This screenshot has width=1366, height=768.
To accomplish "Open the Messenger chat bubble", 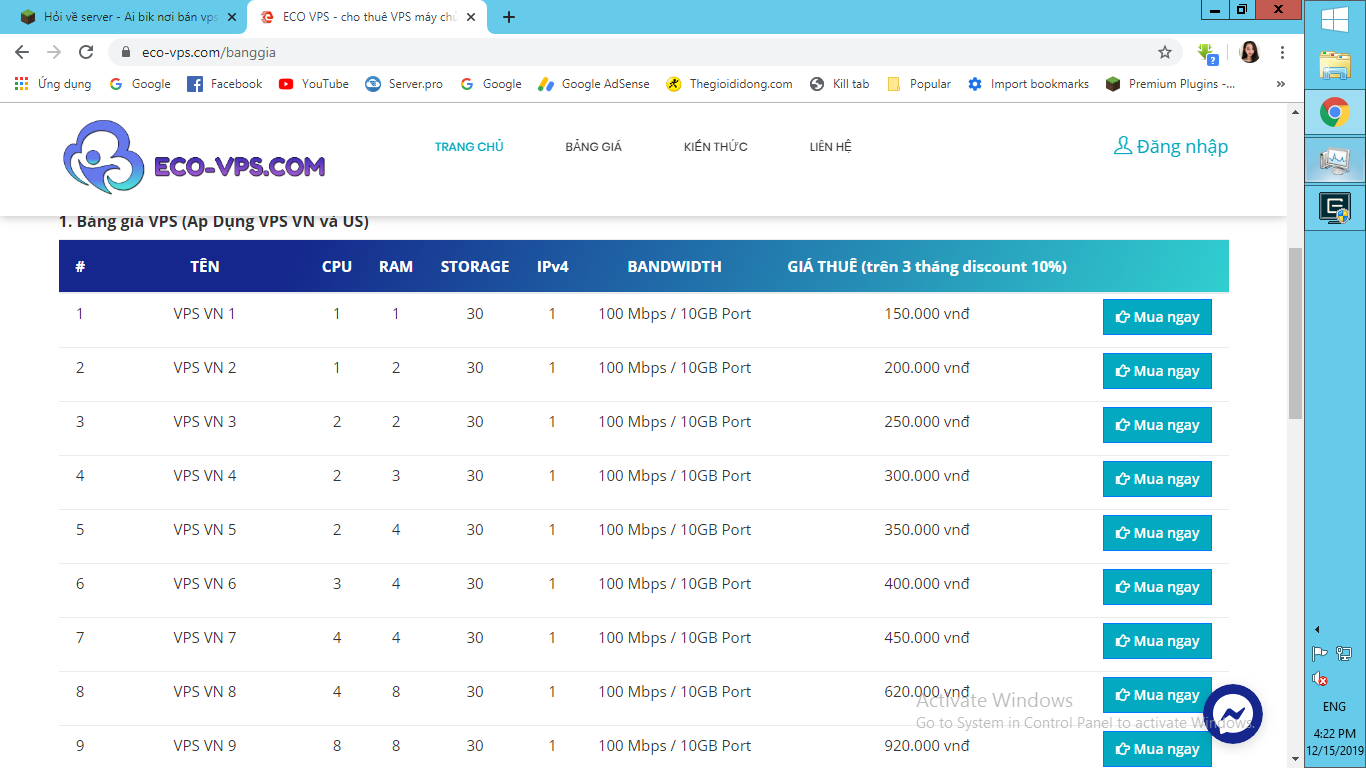I will [1232, 713].
